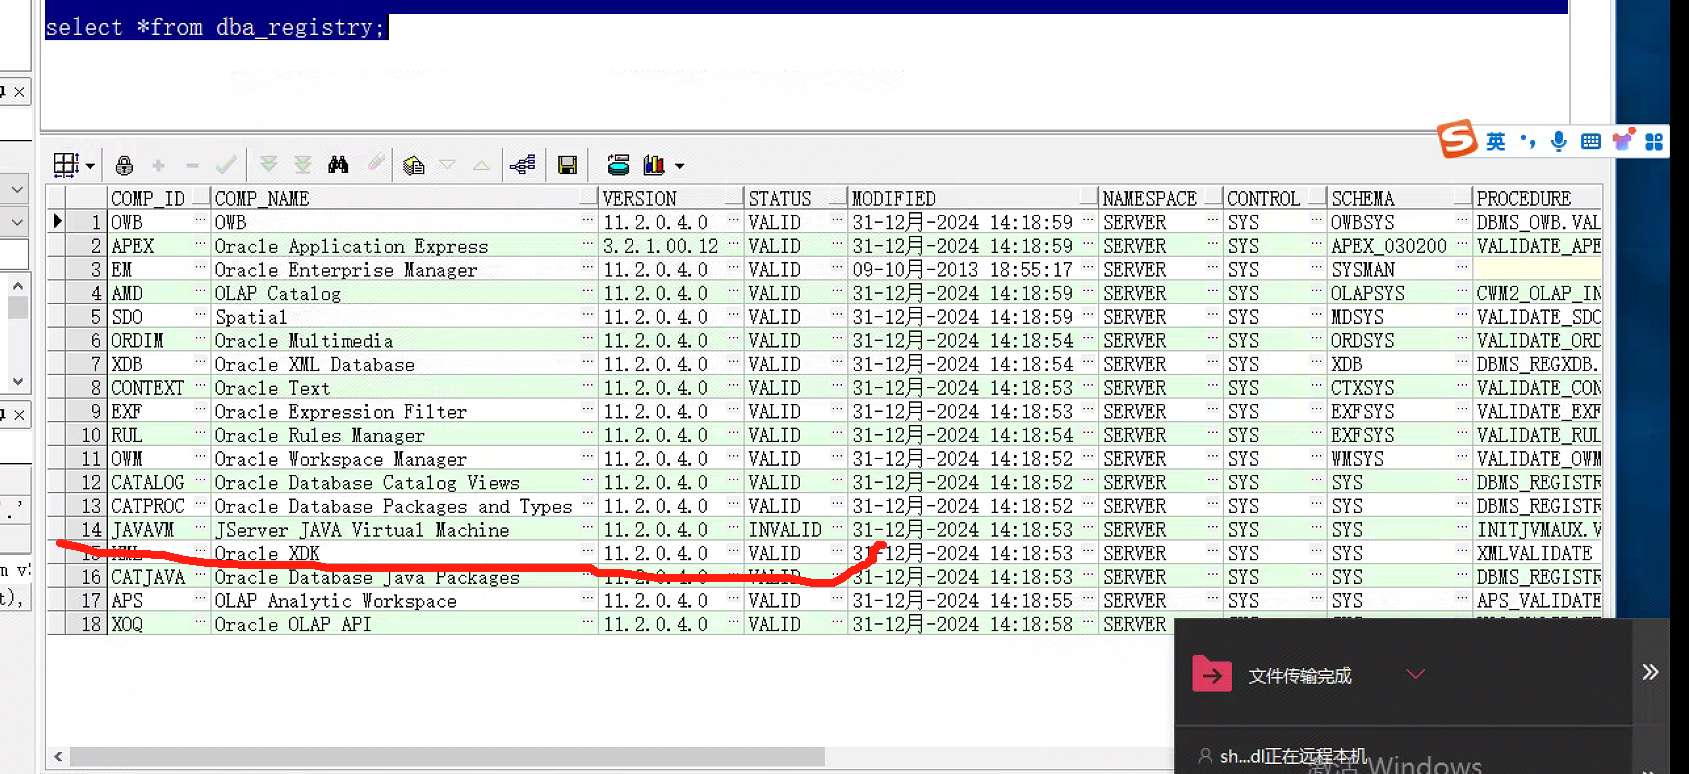1689x774 pixels.
Task: Save results with the floppy disk icon
Action: (567, 165)
